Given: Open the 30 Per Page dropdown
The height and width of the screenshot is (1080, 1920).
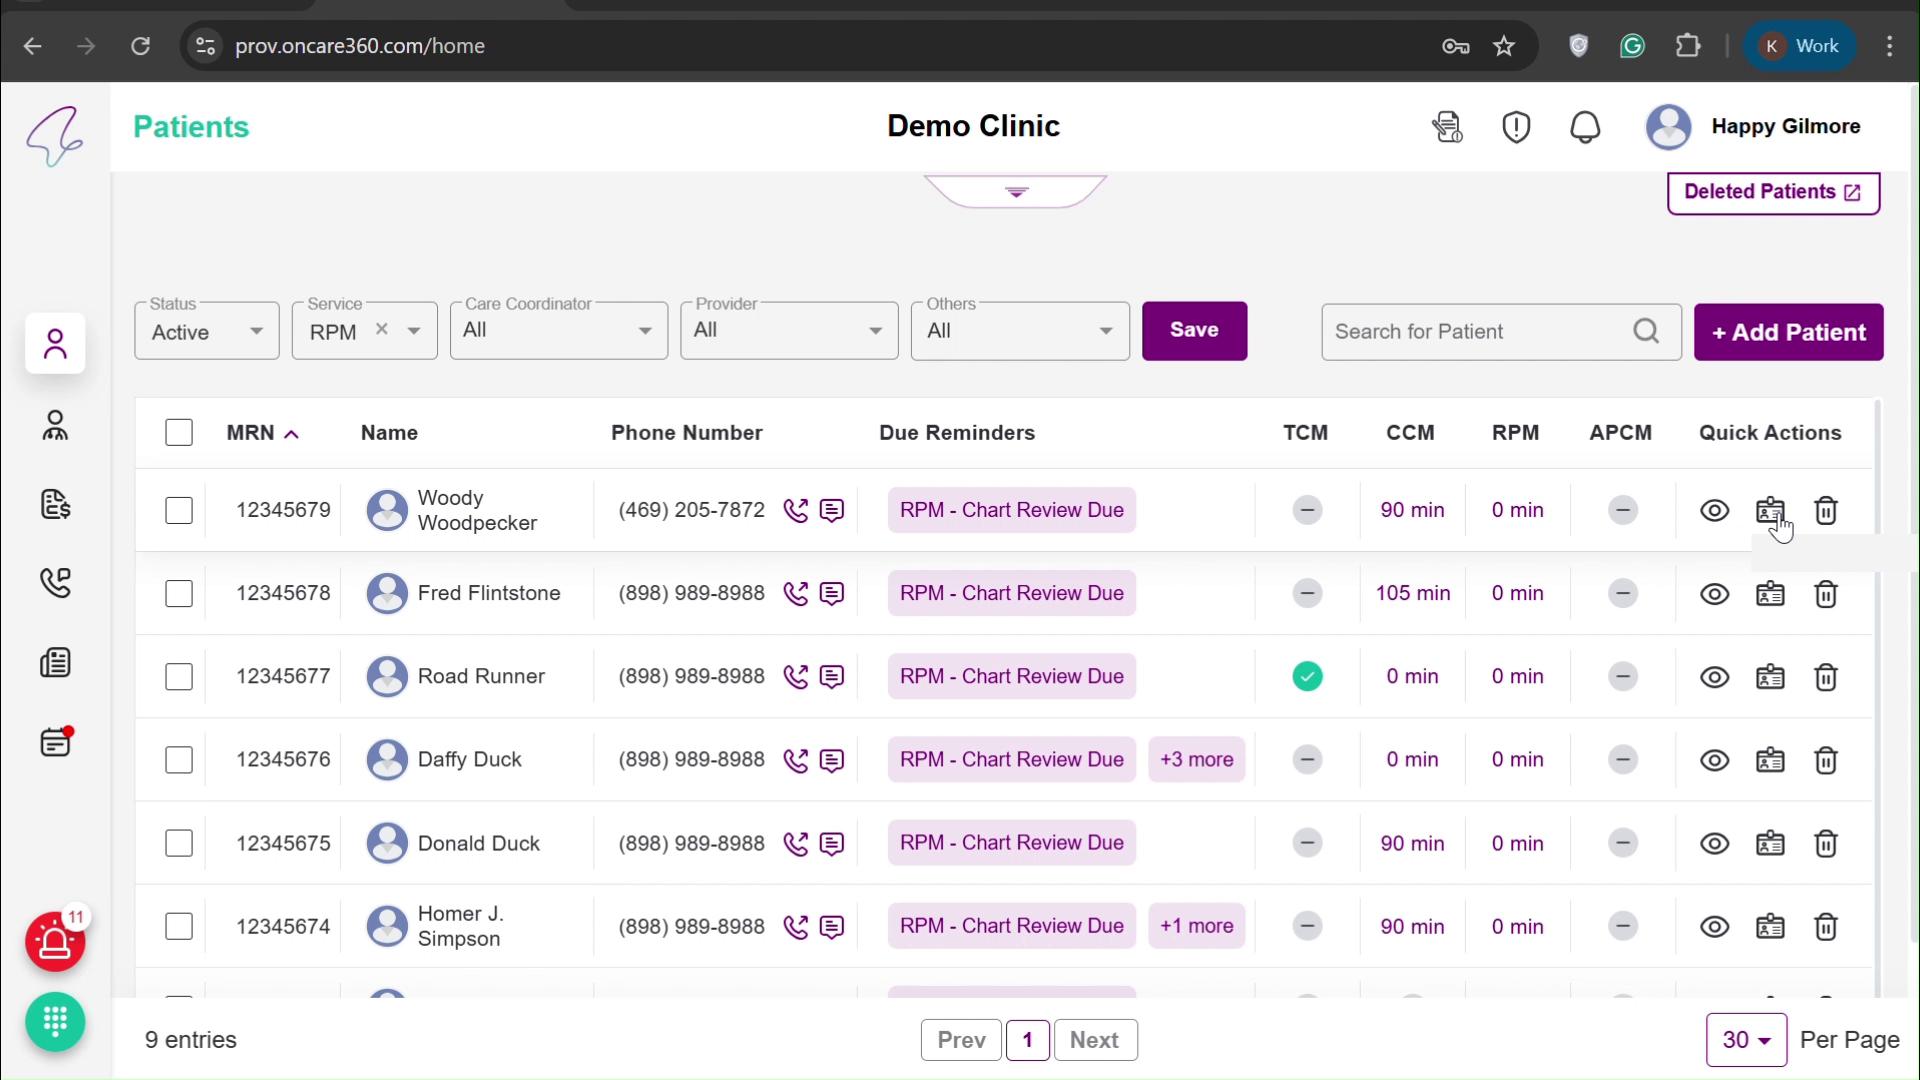Looking at the screenshot, I should pos(1746,1040).
